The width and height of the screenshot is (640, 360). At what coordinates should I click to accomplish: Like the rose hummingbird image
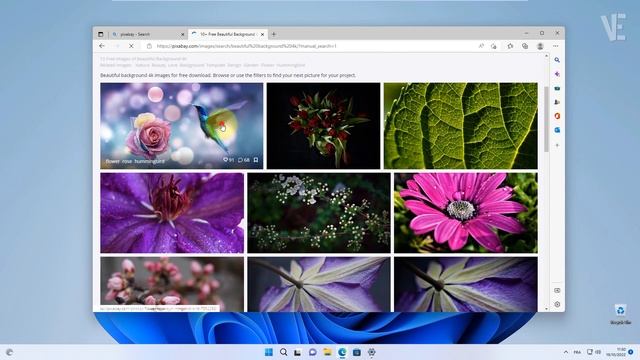(x=228, y=160)
